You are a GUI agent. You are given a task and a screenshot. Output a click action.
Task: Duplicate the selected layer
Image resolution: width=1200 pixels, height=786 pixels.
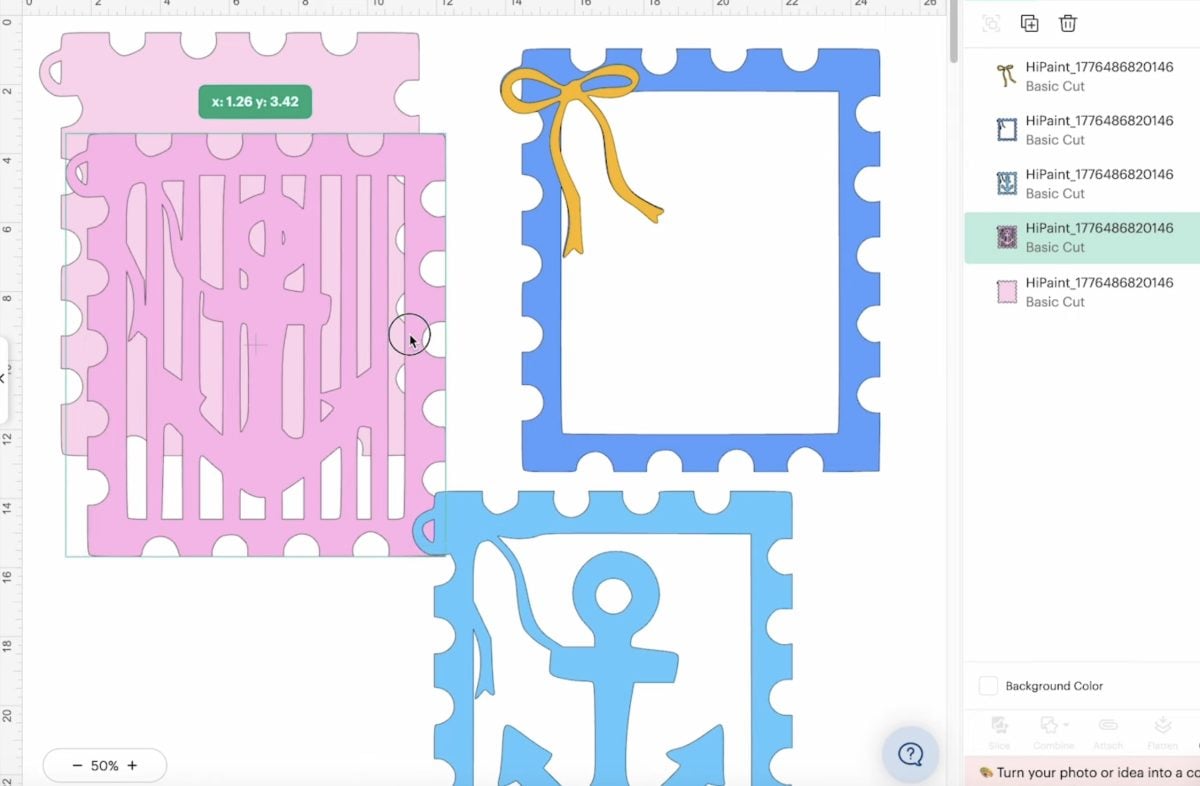[x=1029, y=24]
